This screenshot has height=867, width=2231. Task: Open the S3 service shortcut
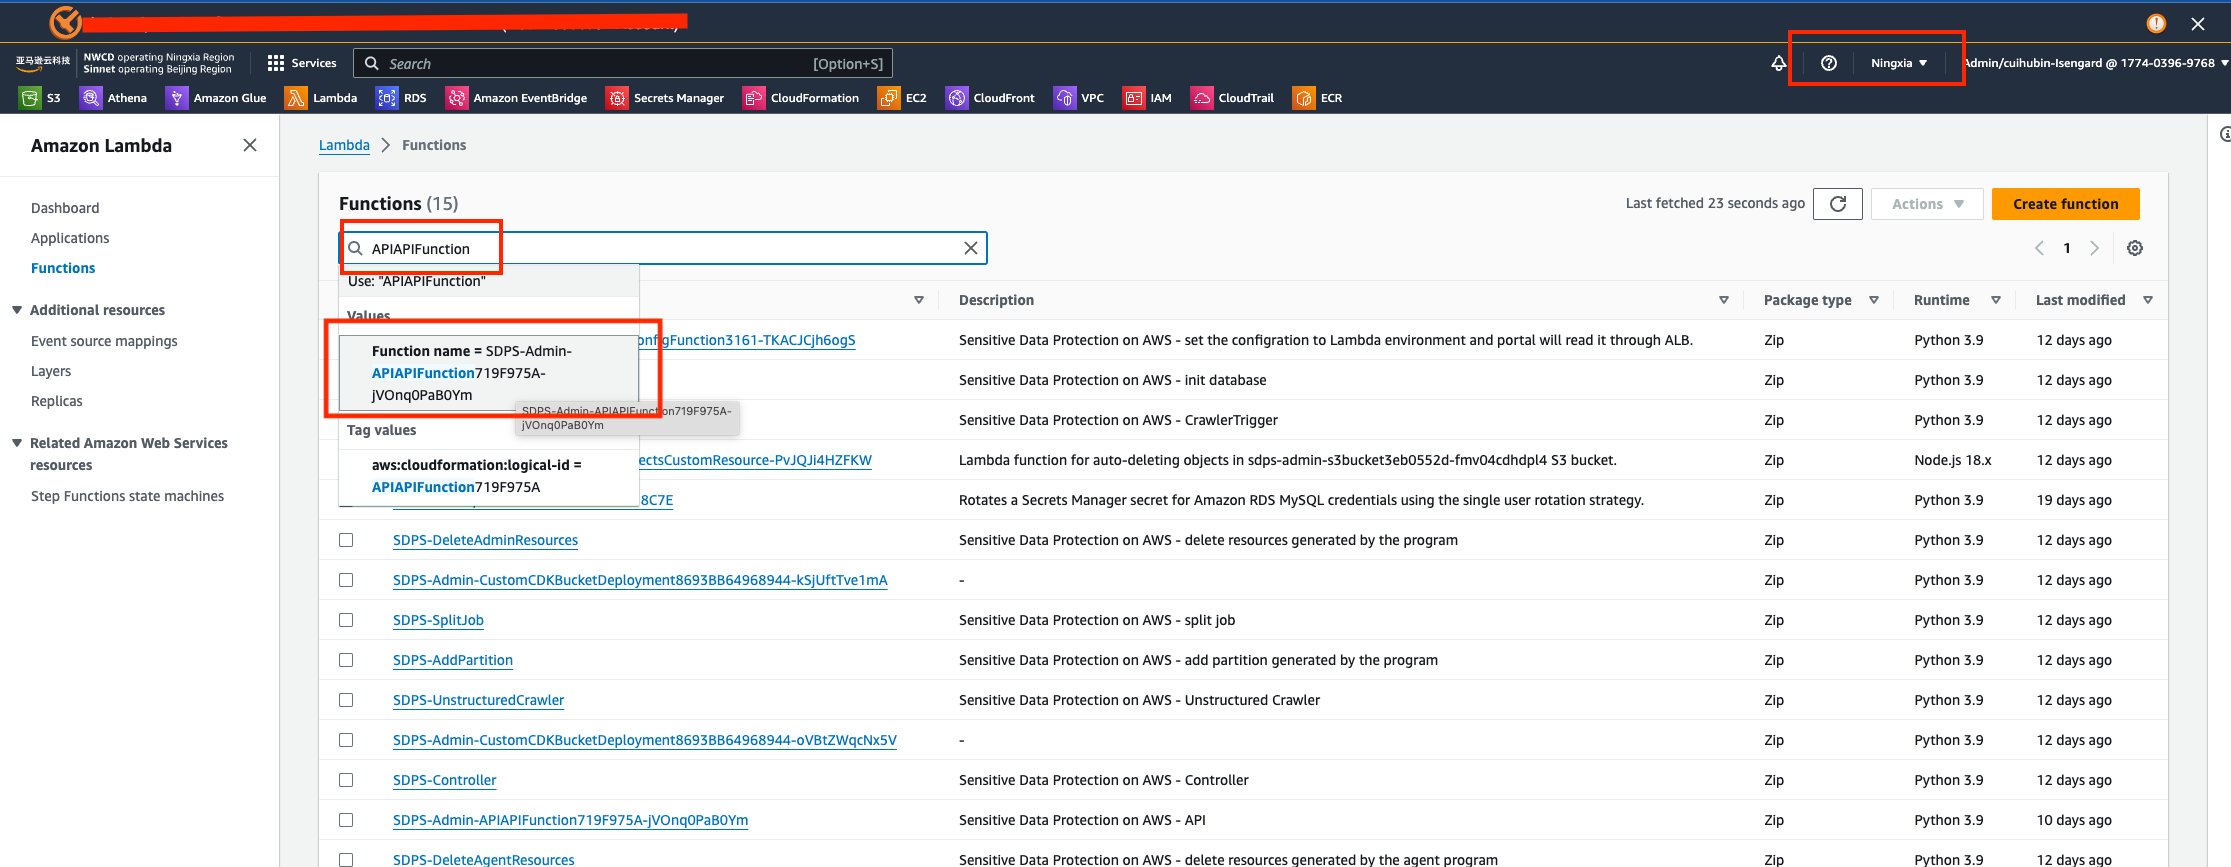(41, 98)
